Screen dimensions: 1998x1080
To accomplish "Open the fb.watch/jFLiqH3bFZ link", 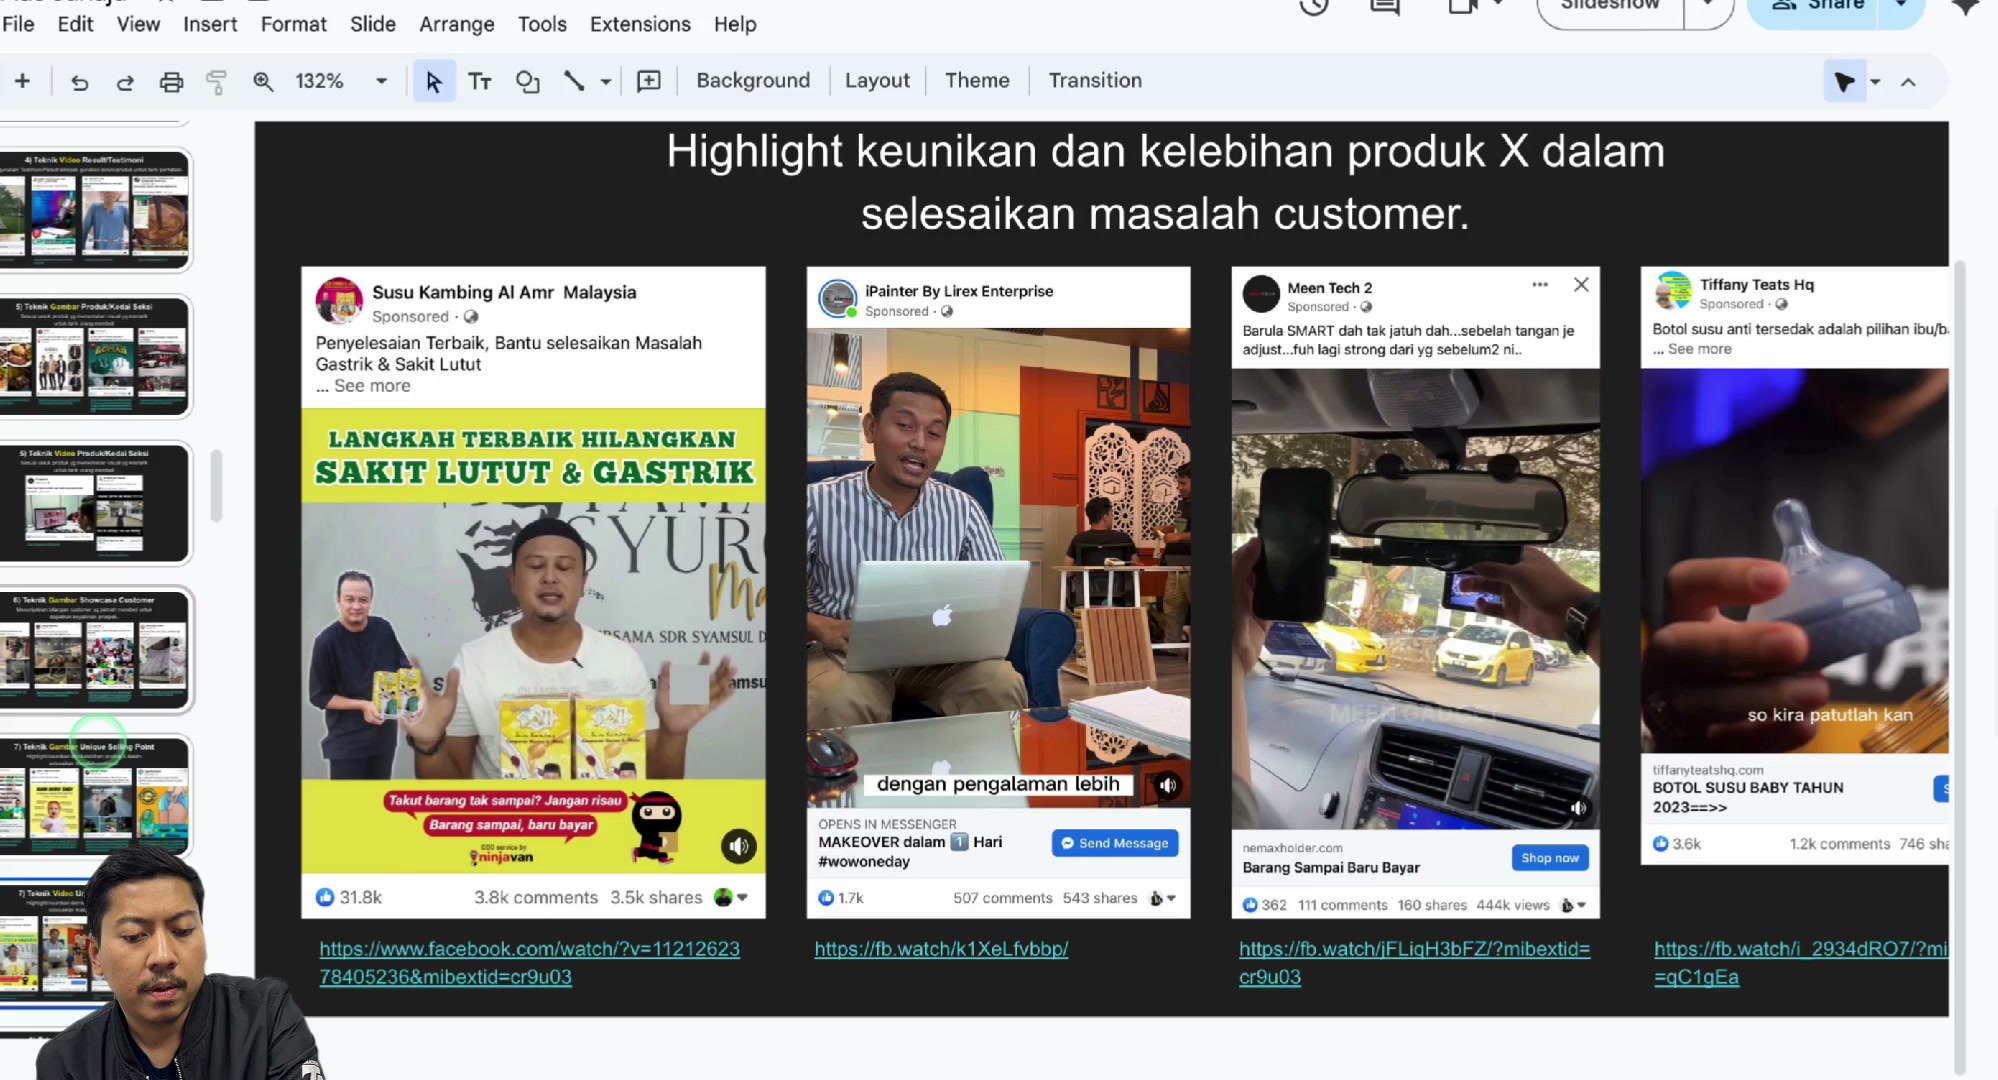I will click(x=1414, y=962).
